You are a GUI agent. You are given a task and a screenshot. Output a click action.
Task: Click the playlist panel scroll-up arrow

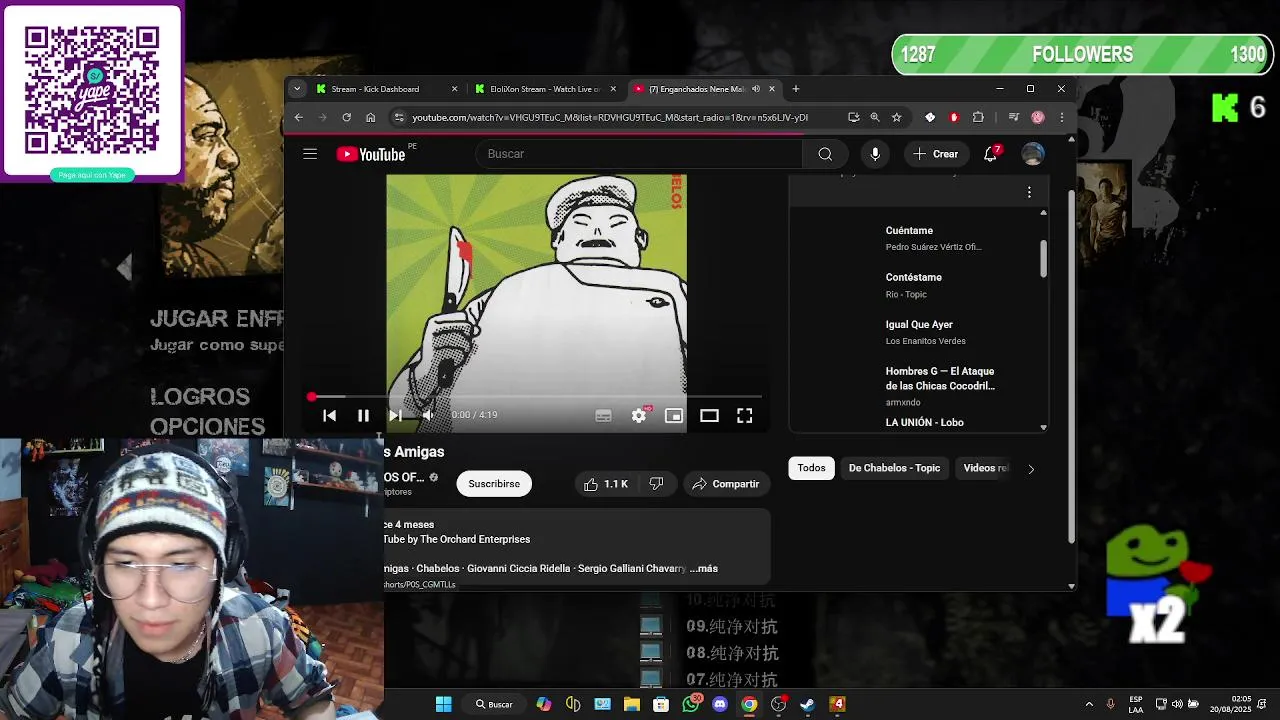tap(1043, 212)
